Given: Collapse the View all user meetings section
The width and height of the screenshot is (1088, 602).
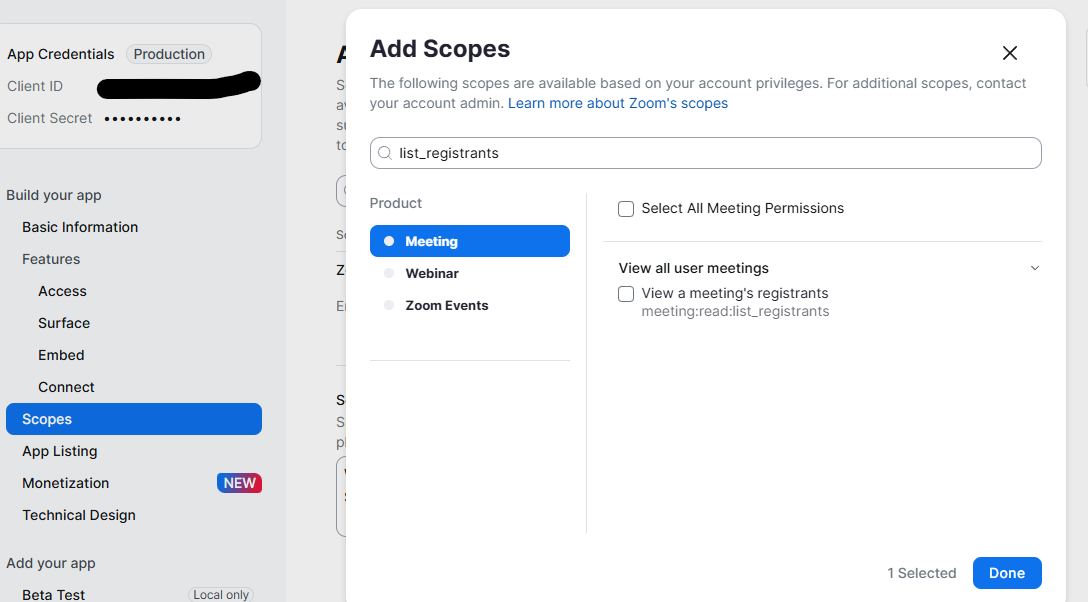Looking at the screenshot, I should coord(1035,268).
